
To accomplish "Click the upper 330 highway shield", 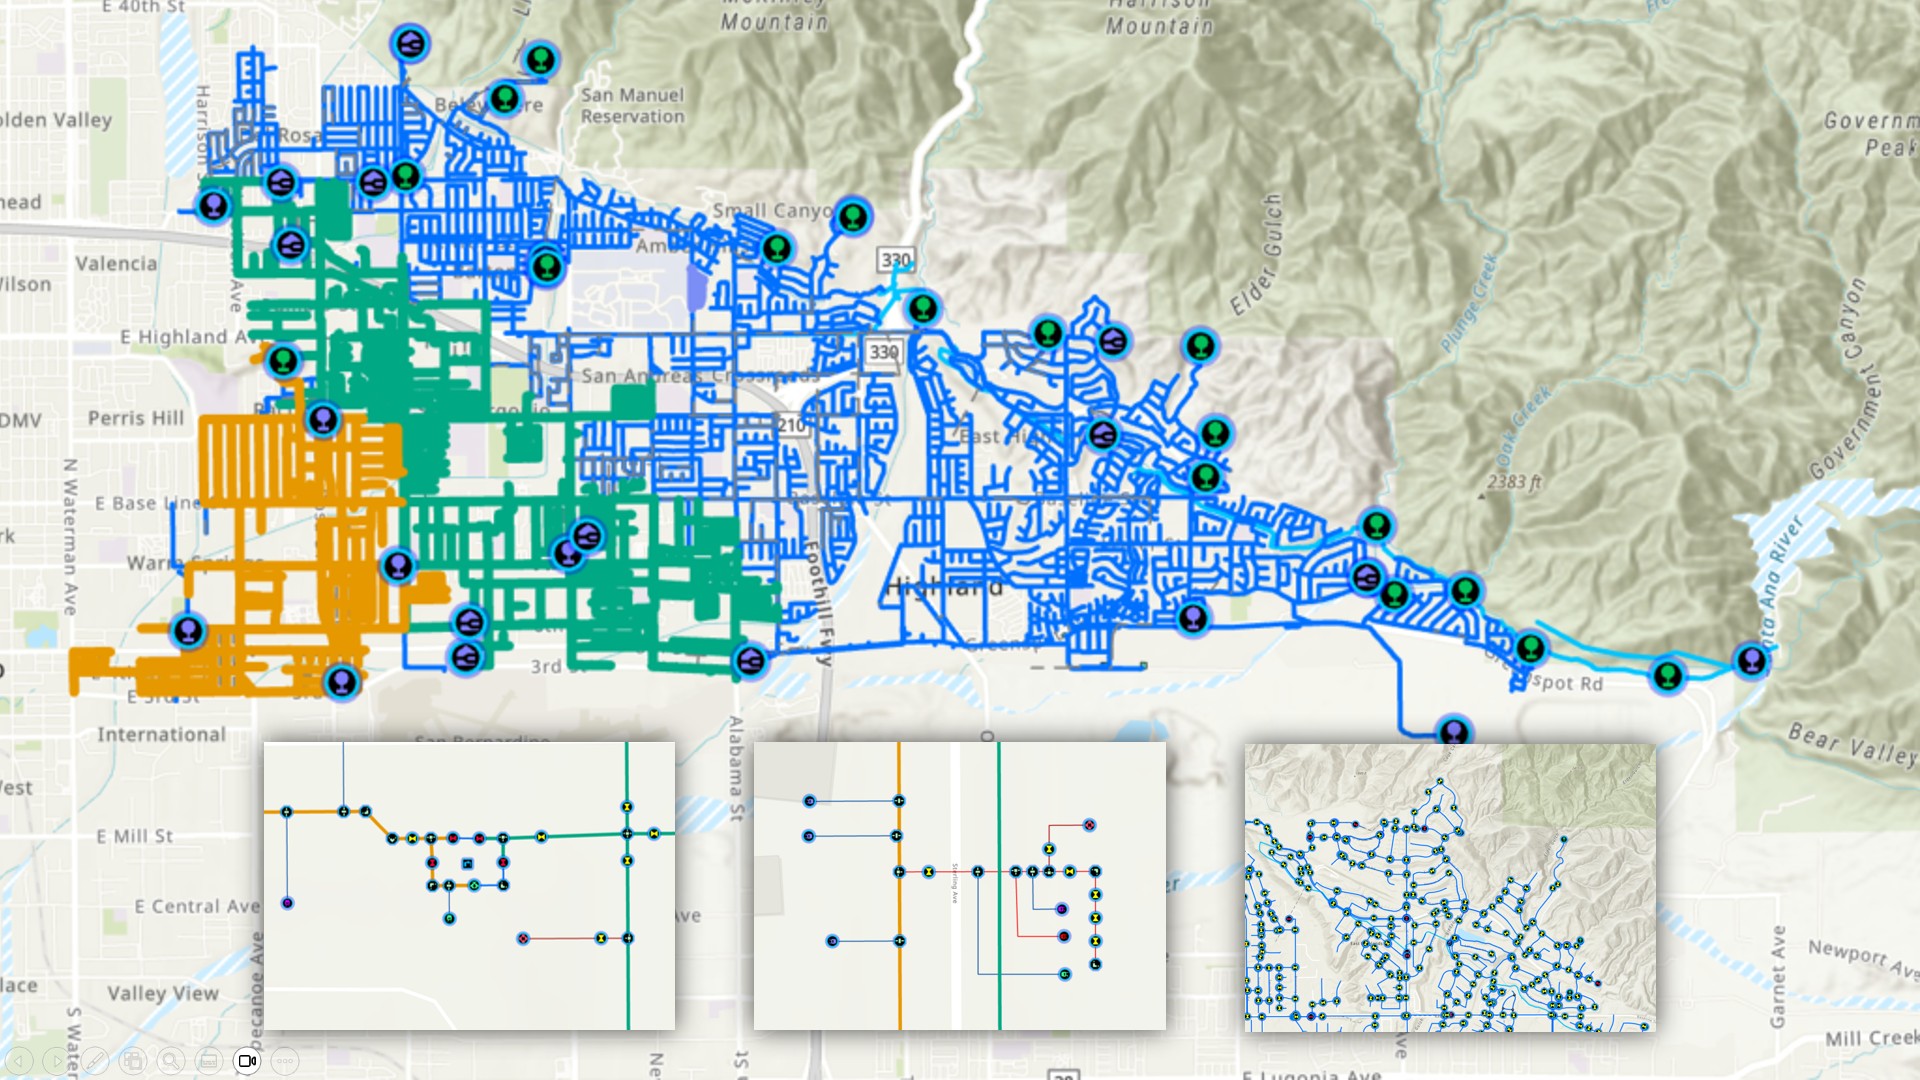I will coord(895,260).
